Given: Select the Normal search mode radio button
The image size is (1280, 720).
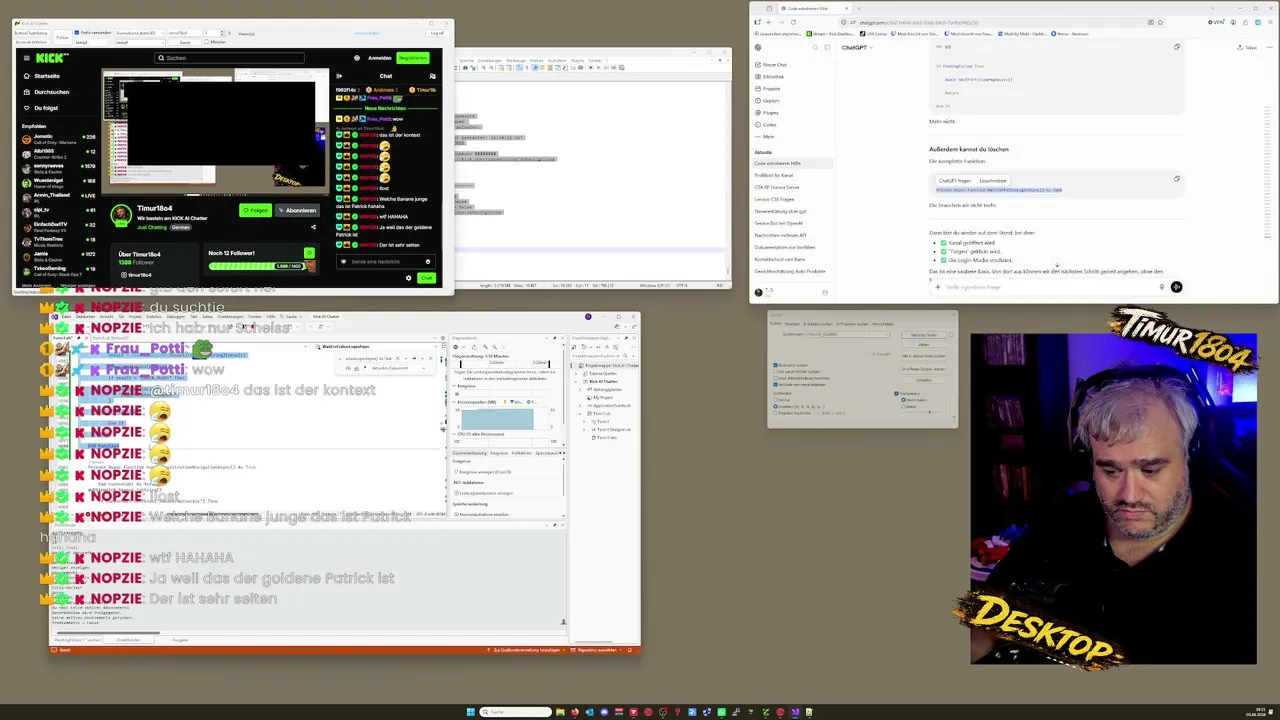Looking at the screenshot, I should tap(775, 400).
